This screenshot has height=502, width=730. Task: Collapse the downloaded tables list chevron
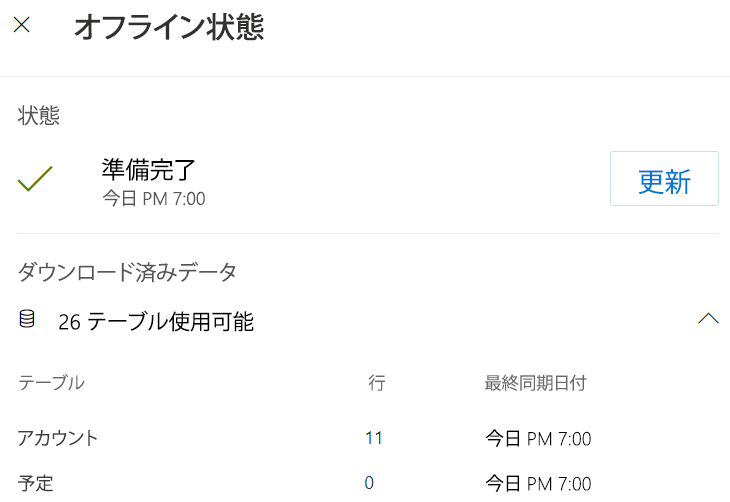pos(708,319)
